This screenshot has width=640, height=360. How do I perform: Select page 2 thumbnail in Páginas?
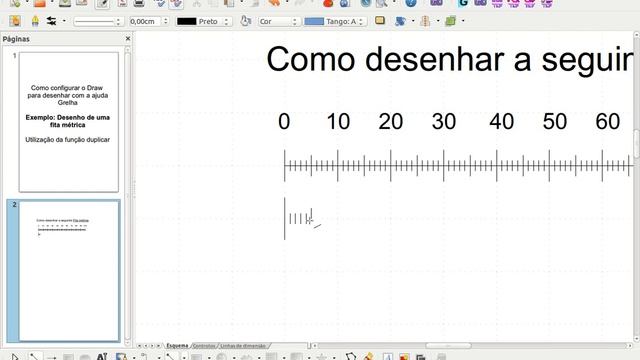[69, 271]
